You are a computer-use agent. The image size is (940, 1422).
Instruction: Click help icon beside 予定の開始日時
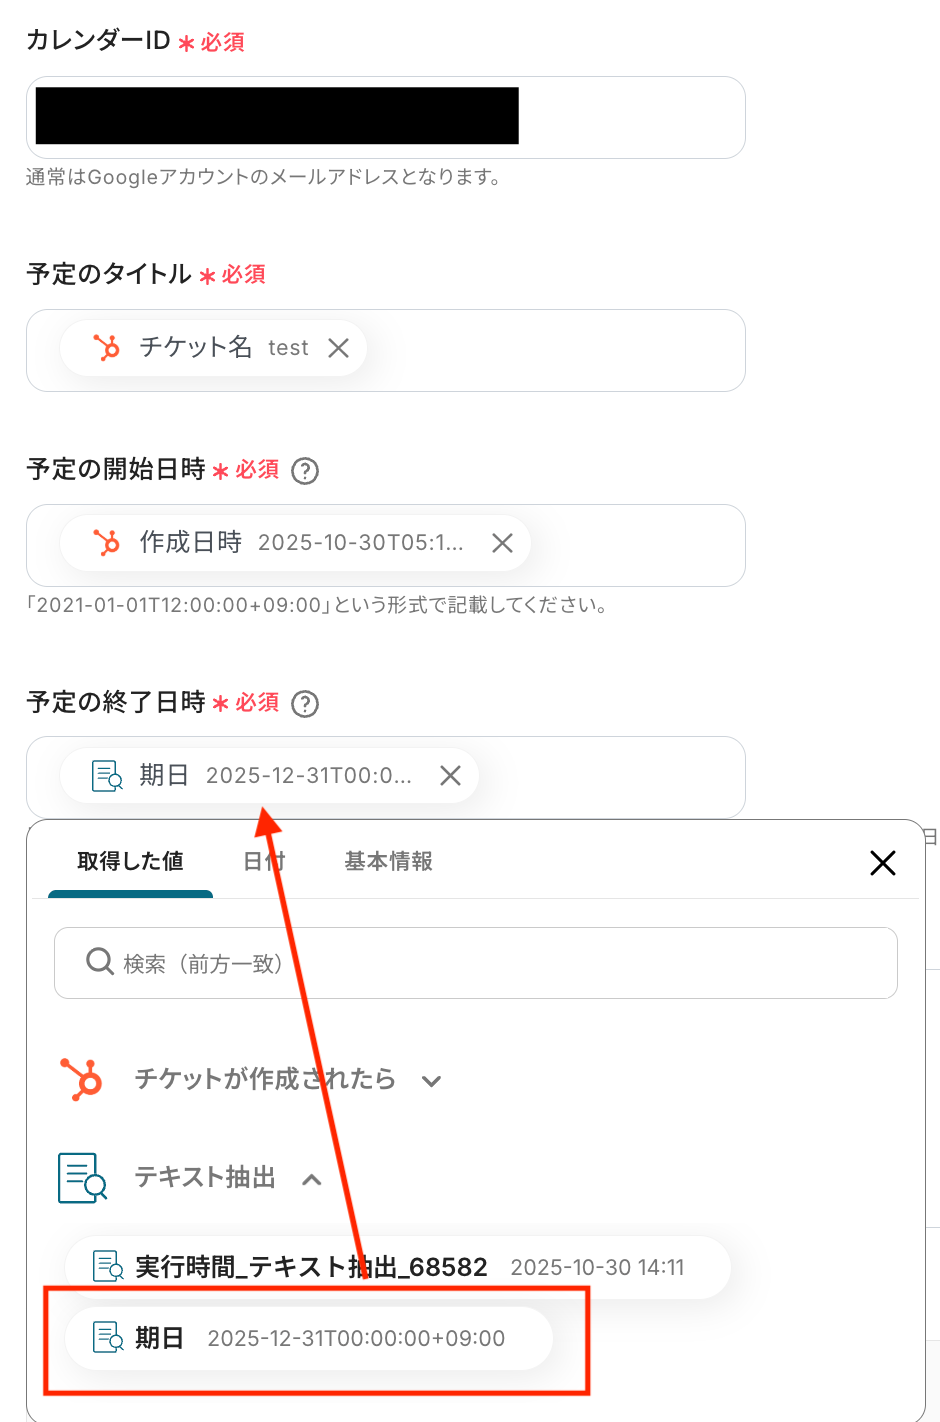305,471
